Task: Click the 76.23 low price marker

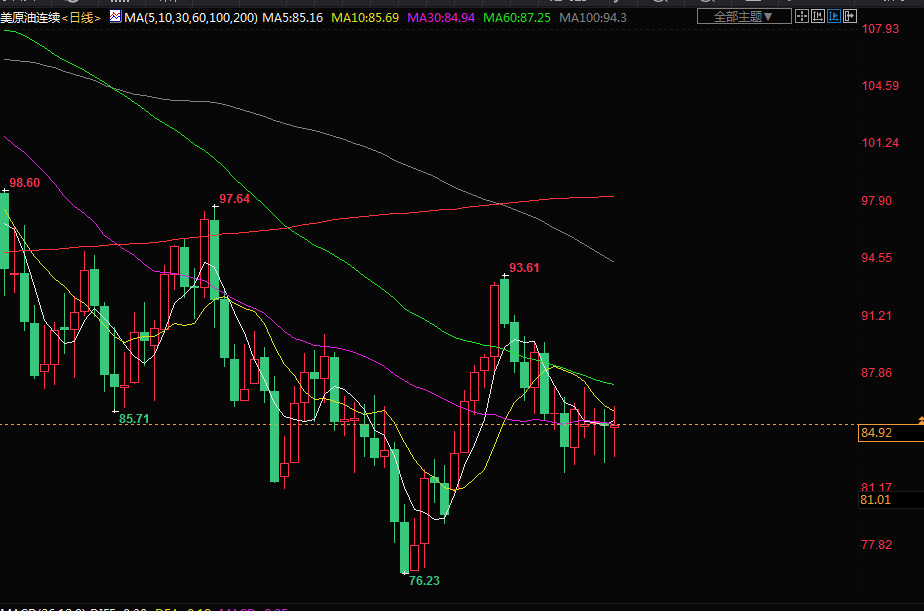Action: 424,580
